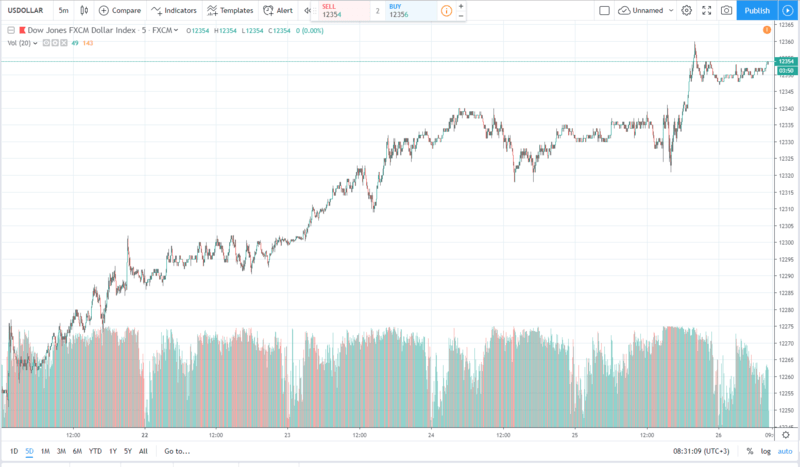Create a new price Alert
This screenshot has width=800, height=467.
tap(278, 10)
